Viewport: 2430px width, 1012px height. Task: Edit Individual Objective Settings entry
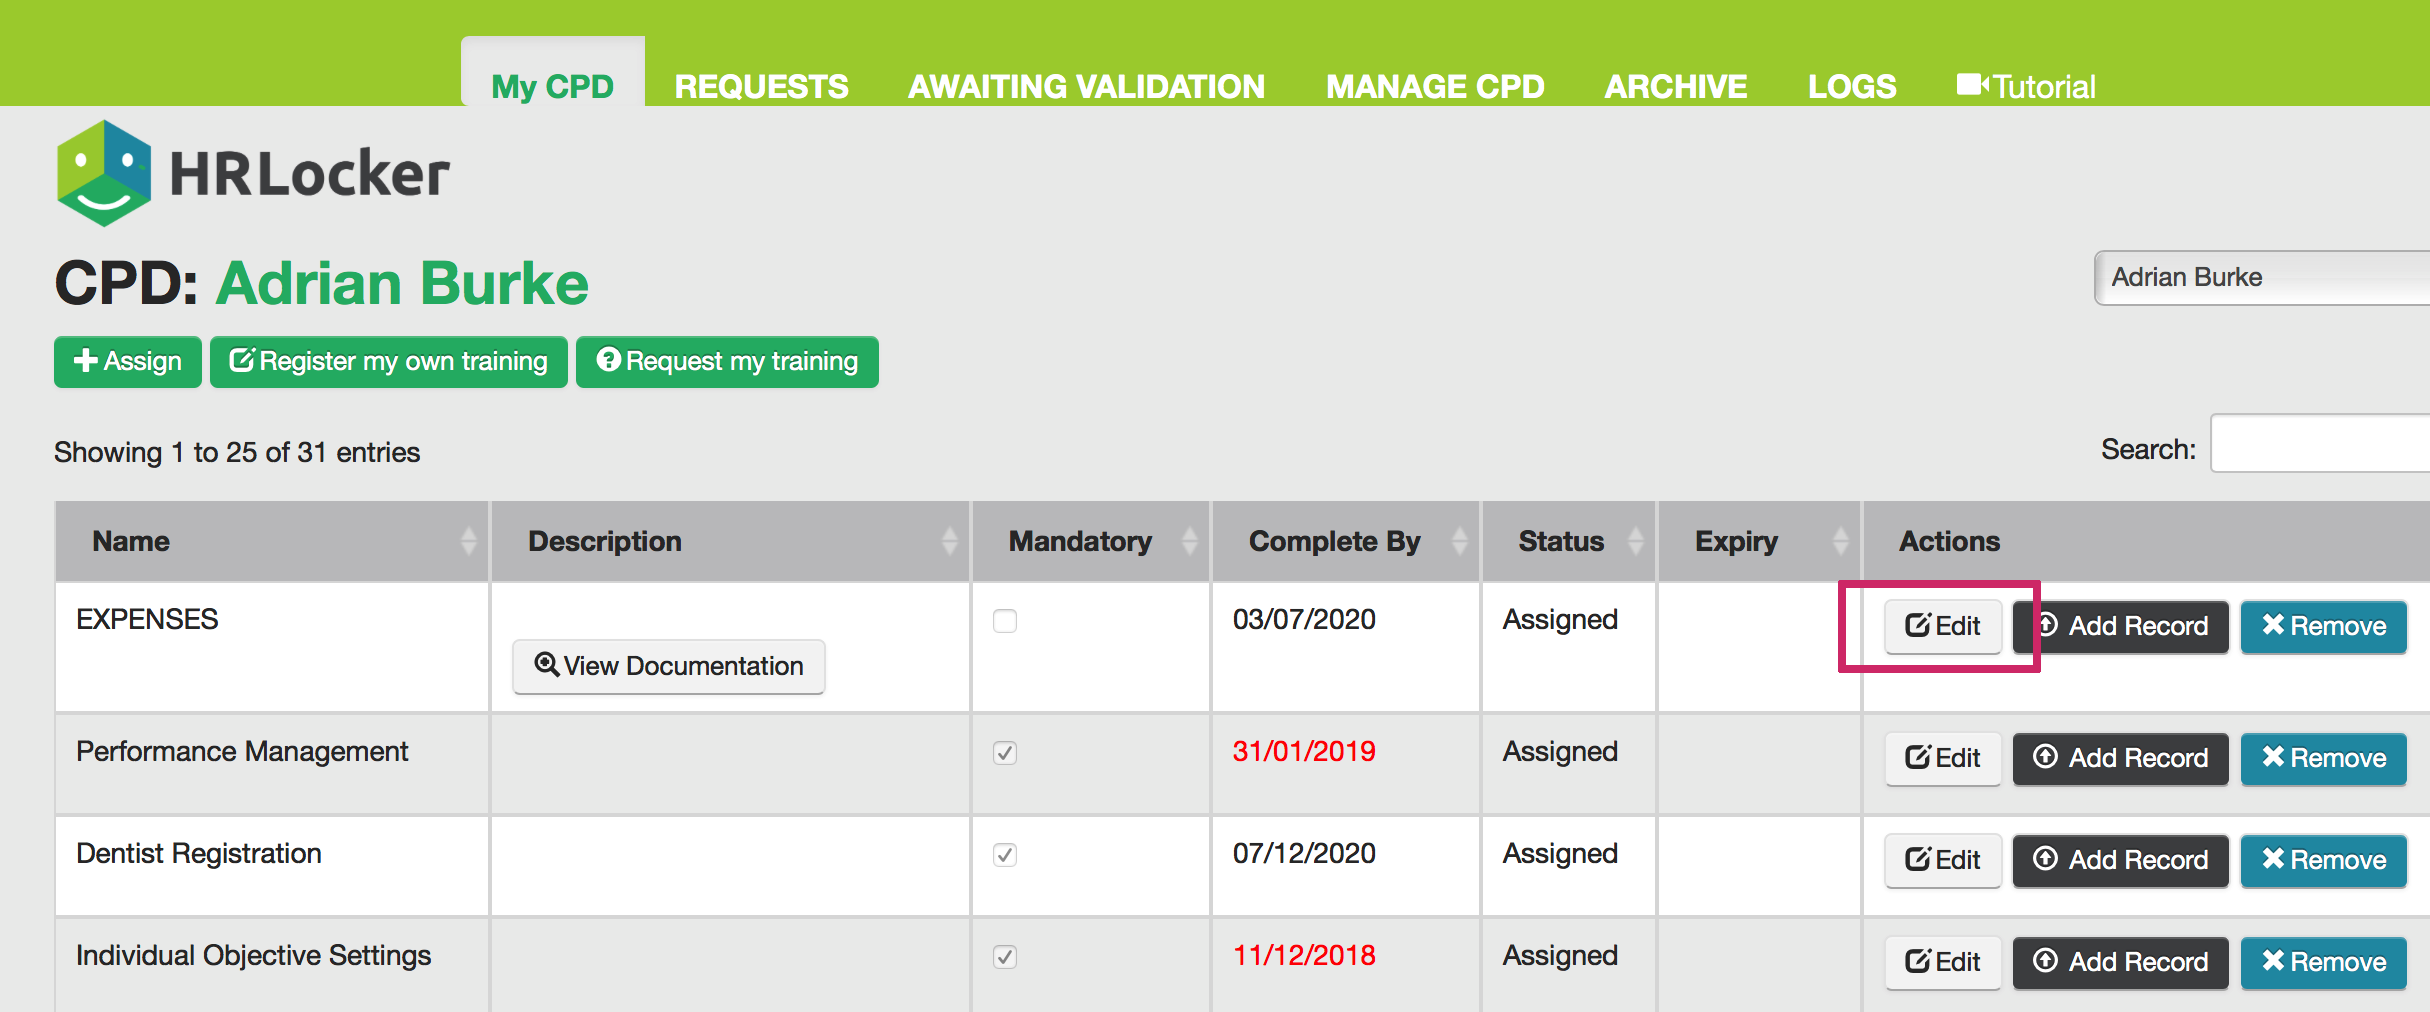1942,962
